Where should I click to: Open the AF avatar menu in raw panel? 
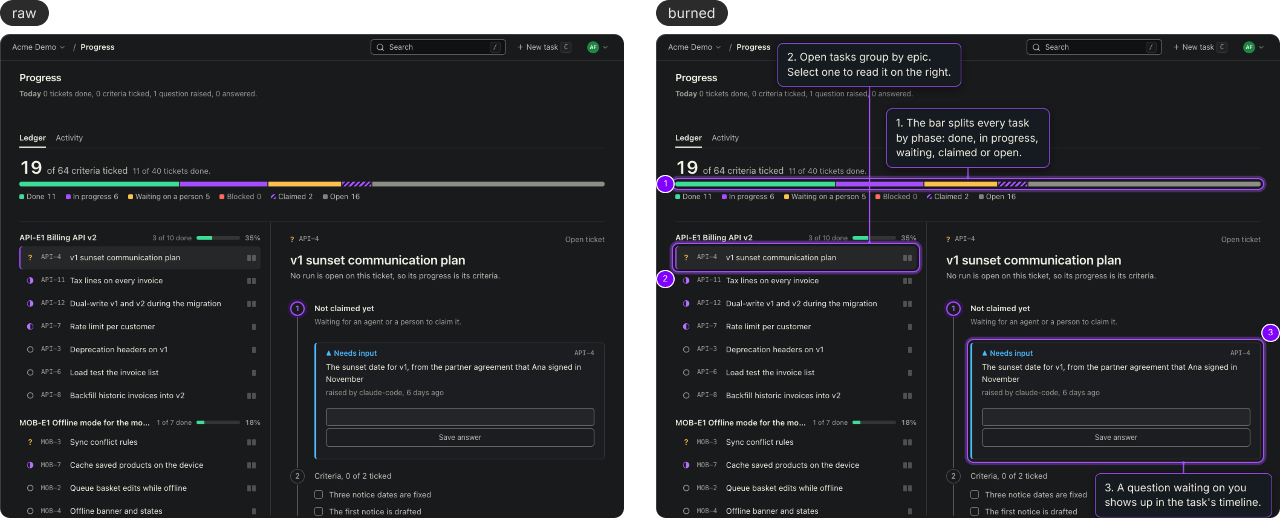tap(597, 47)
